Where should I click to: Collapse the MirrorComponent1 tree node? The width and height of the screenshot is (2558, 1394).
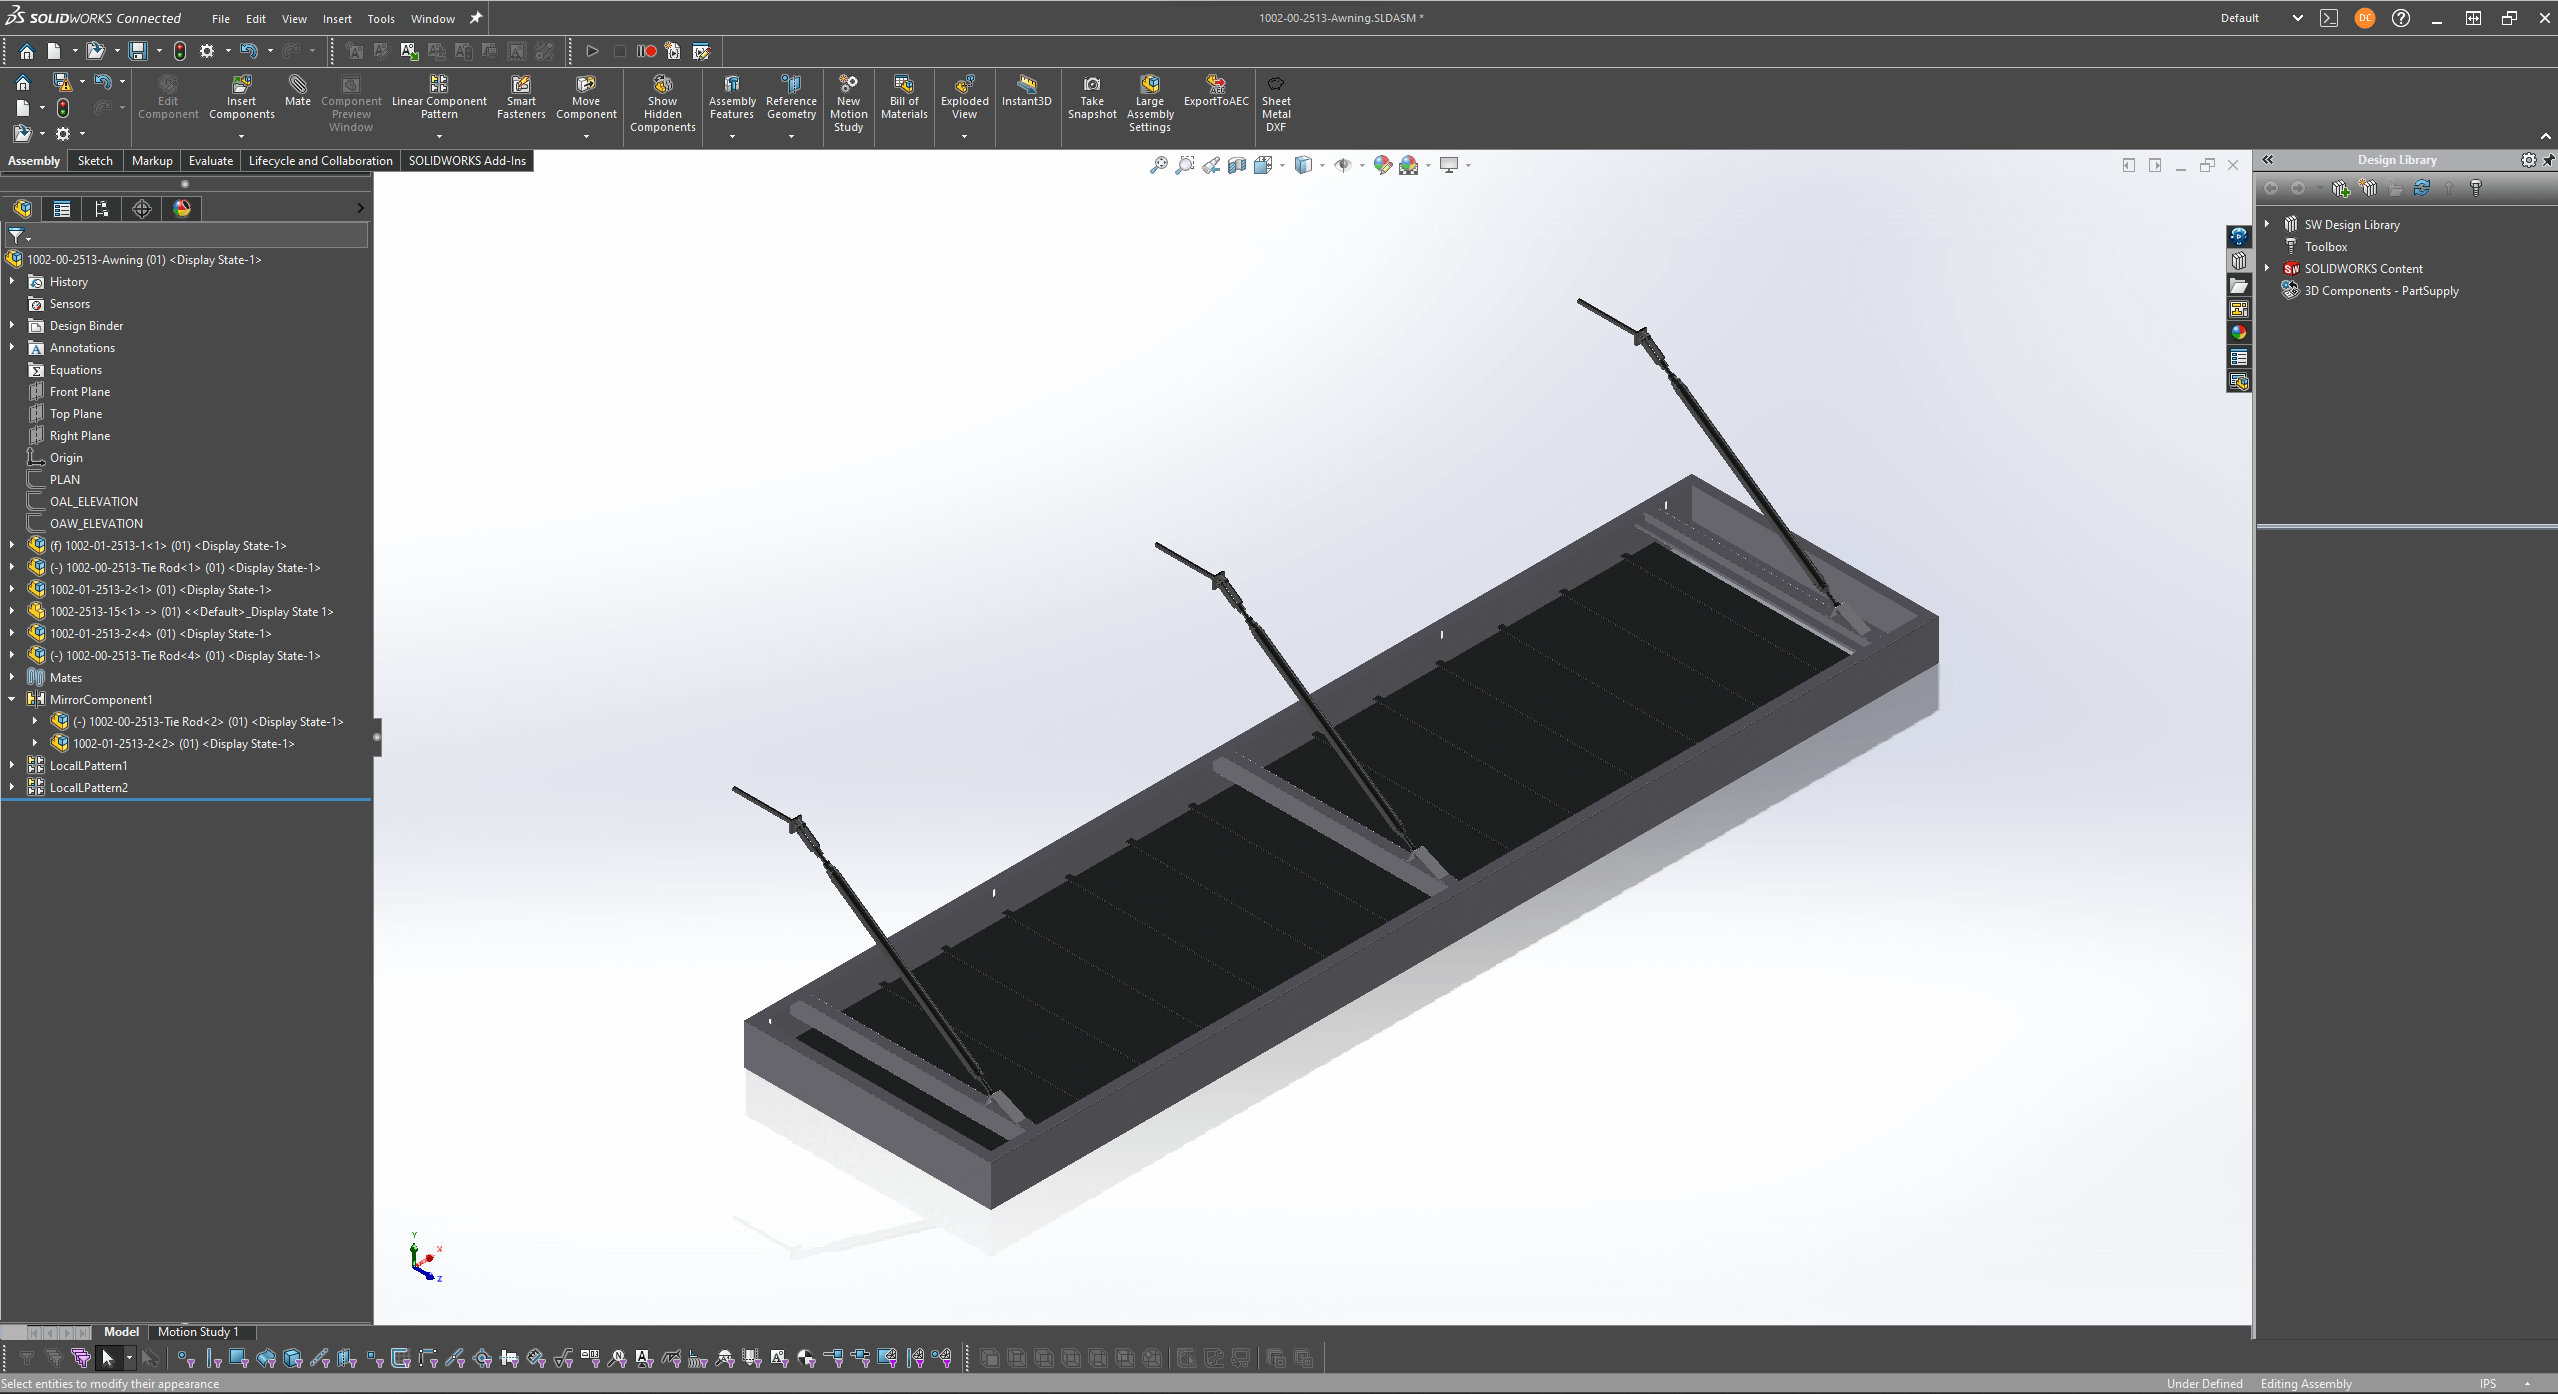tap(12, 699)
